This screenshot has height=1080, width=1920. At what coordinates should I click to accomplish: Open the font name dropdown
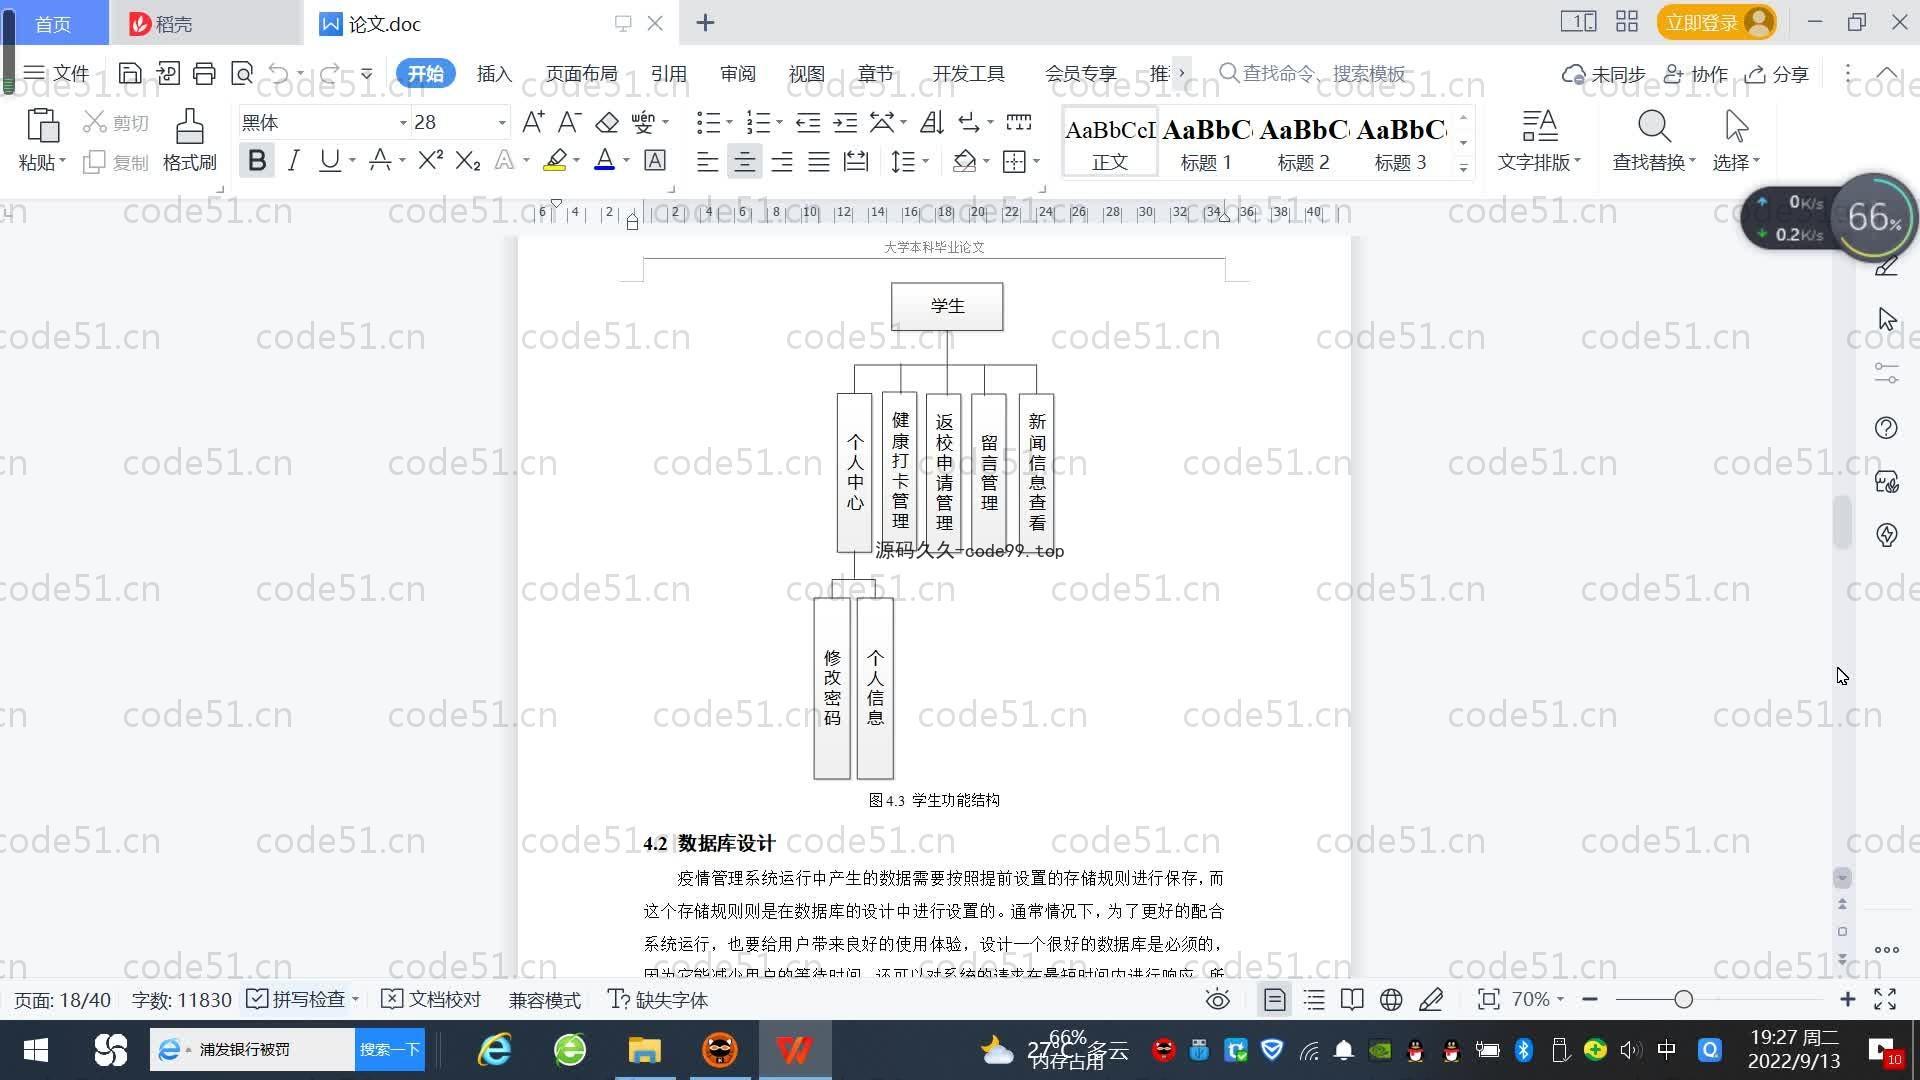(x=403, y=123)
